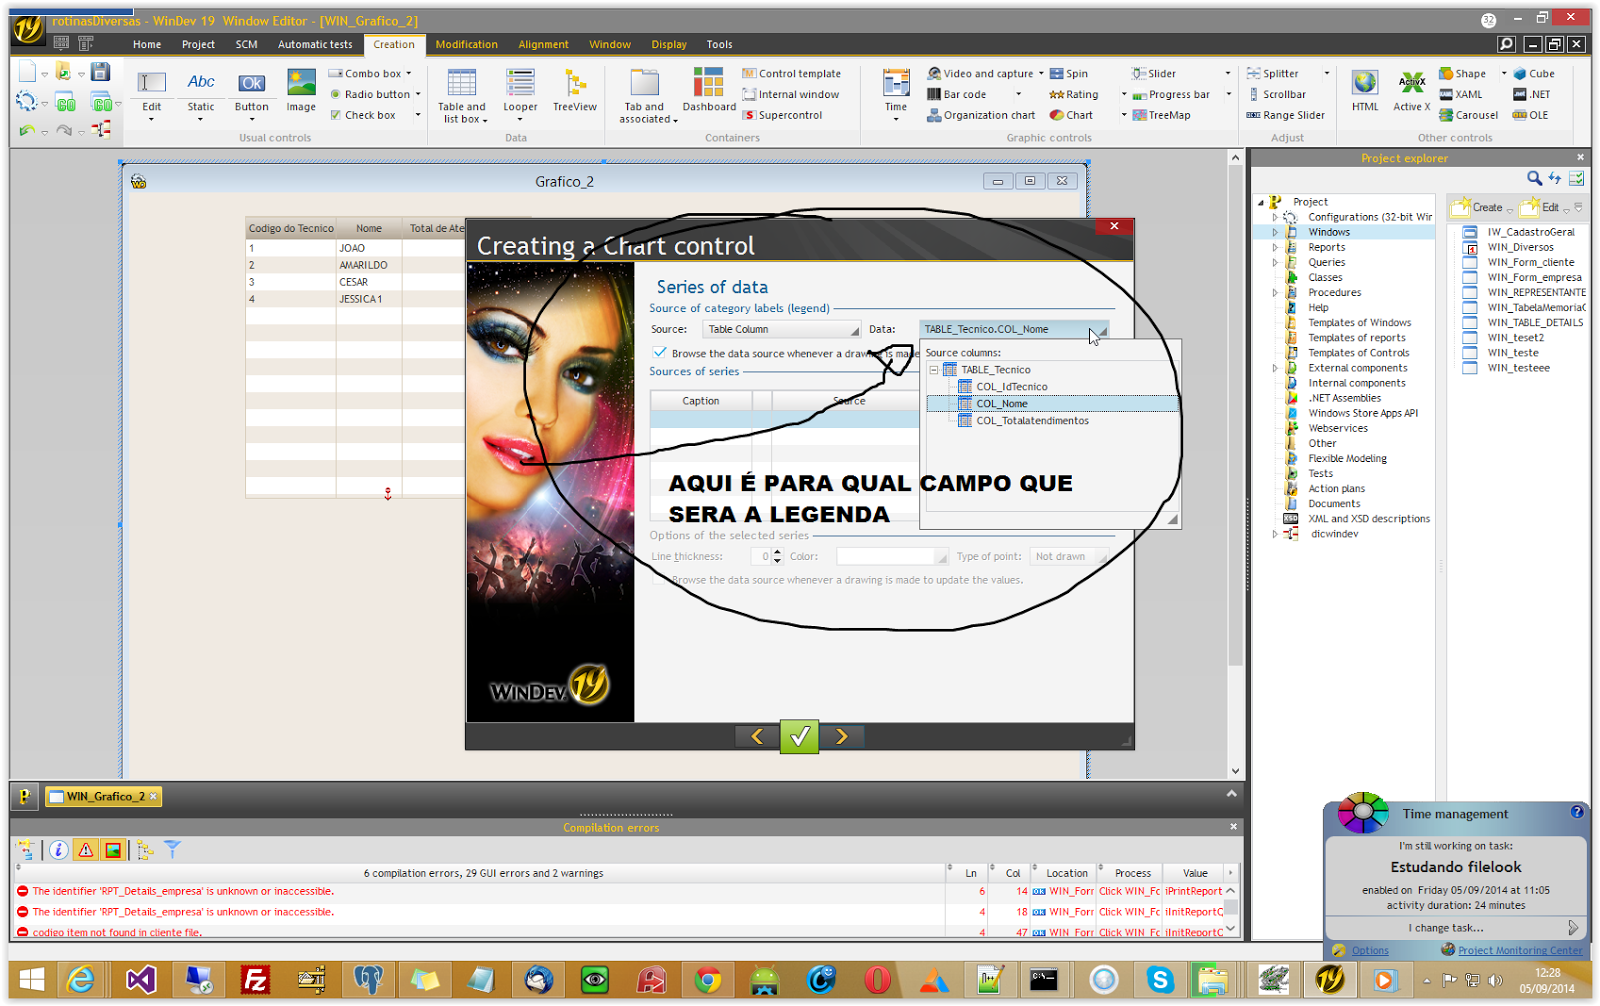Open the Options link in Time management
The width and height of the screenshot is (1600, 1006).
point(1370,950)
